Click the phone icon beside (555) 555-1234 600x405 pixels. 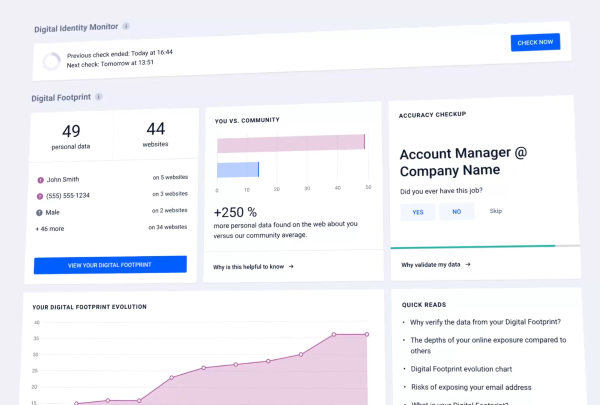[x=39, y=196]
